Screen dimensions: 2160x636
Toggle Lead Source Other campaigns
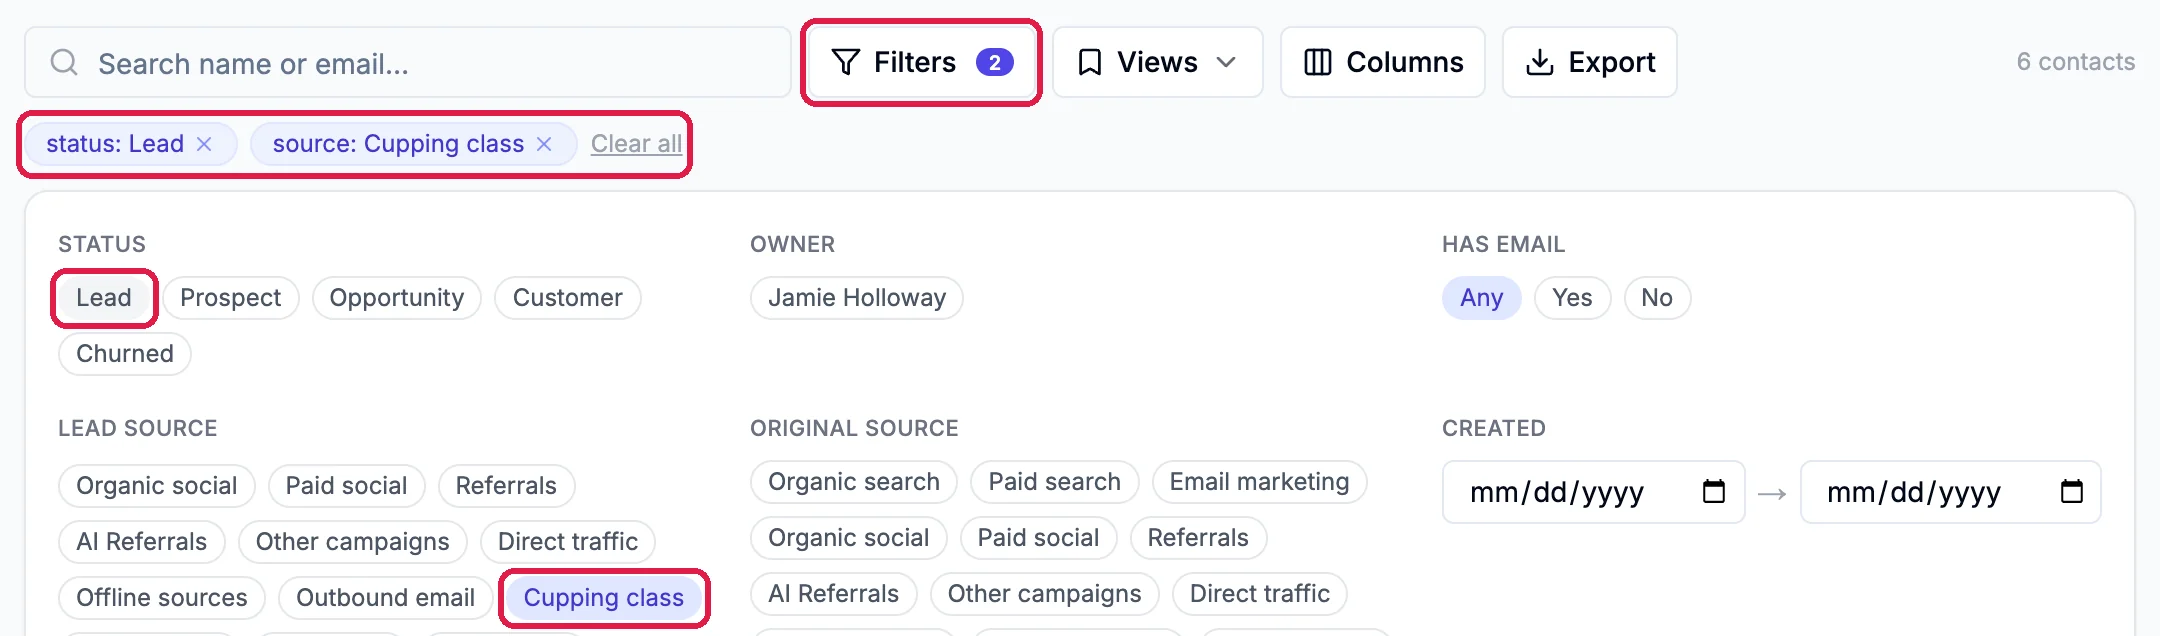[353, 542]
